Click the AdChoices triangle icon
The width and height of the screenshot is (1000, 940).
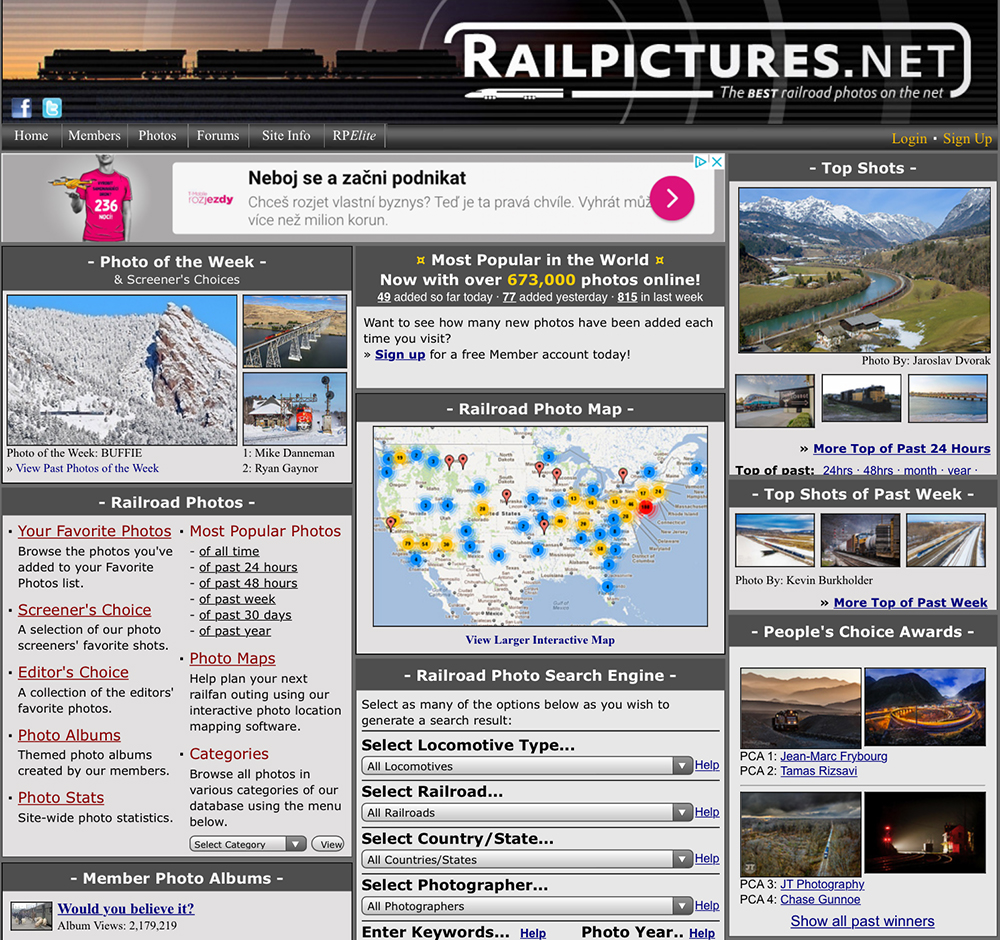(x=701, y=162)
